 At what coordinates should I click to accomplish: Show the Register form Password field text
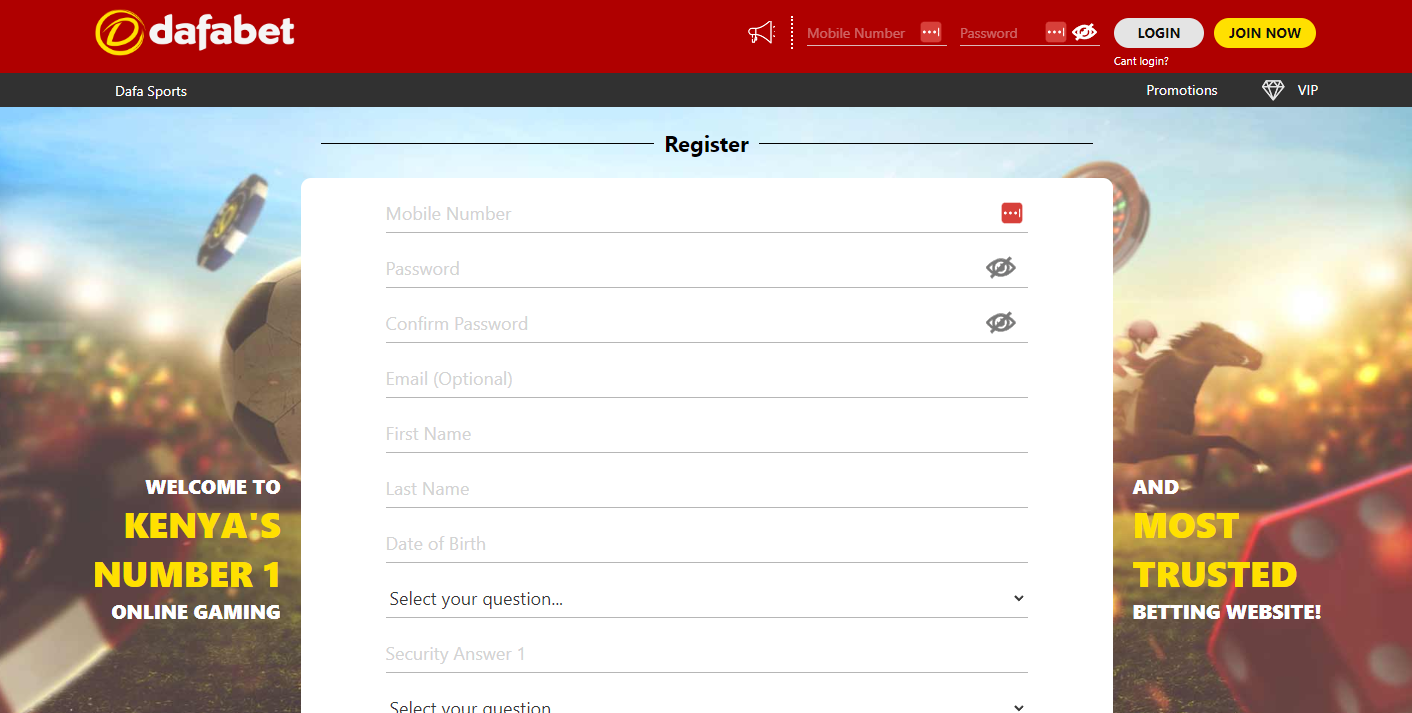(1000, 267)
